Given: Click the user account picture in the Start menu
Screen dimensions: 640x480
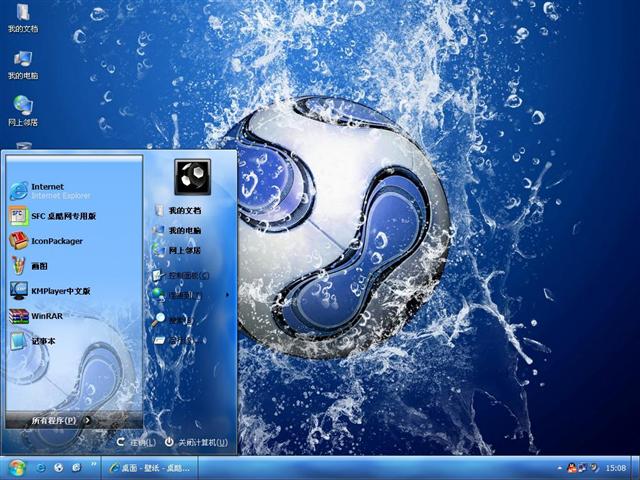Looking at the screenshot, I should click(190, 177).
